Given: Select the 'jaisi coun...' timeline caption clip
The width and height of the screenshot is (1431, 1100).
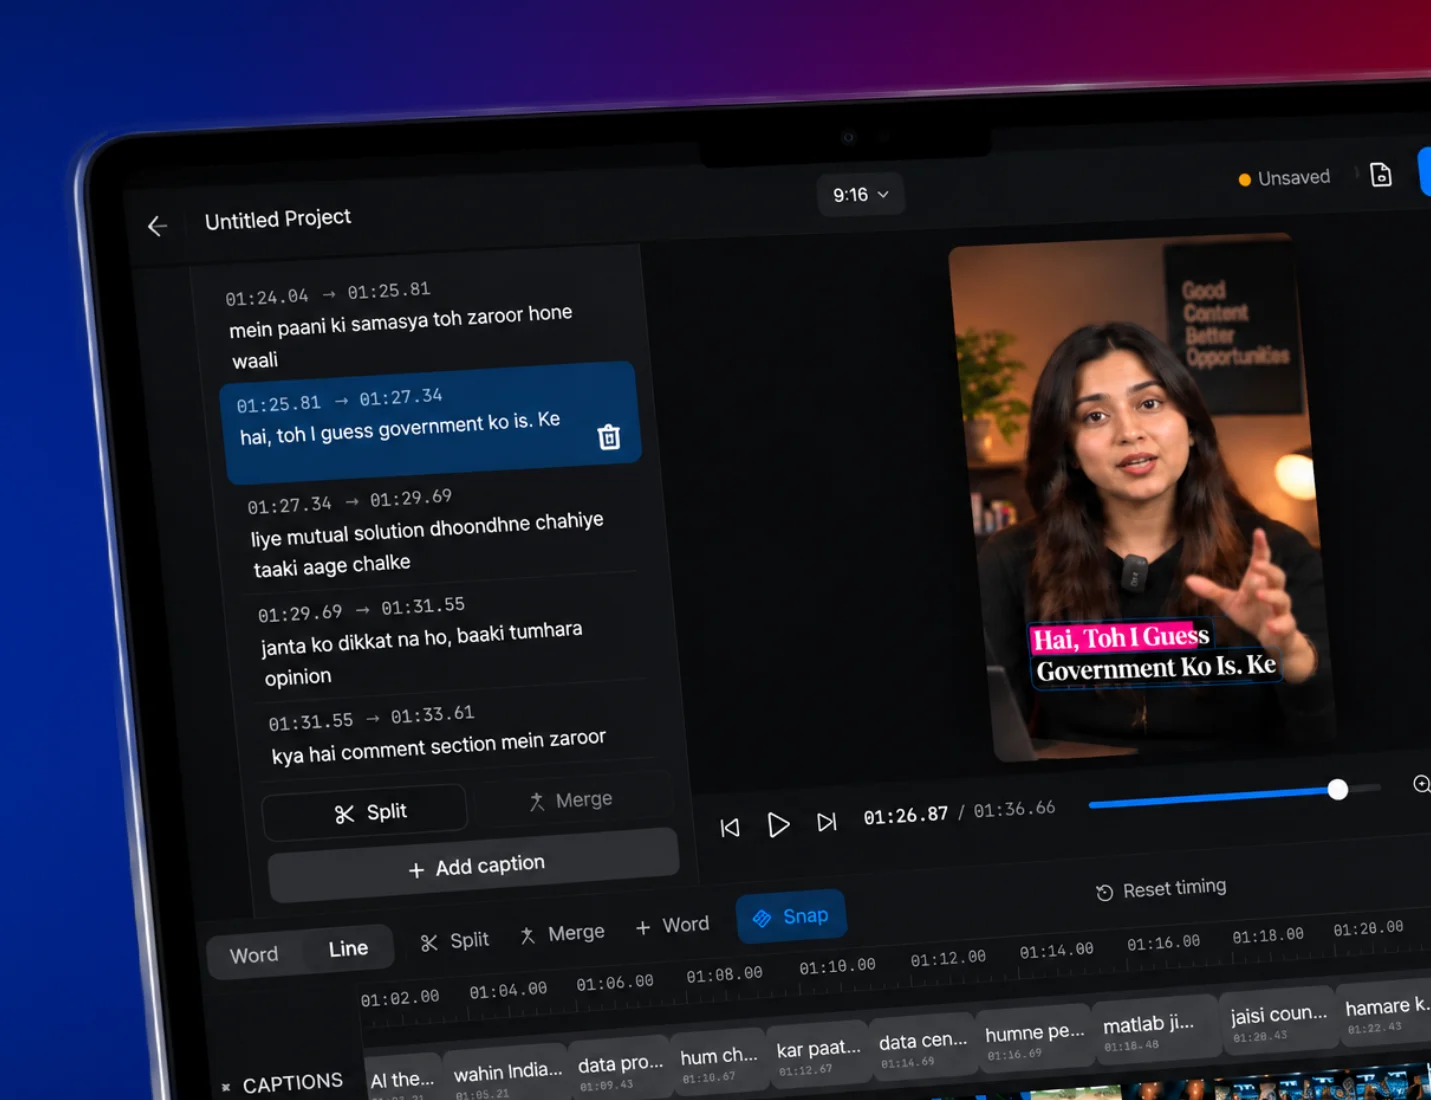Looking at the screenshot, I should point(1280,1019).
